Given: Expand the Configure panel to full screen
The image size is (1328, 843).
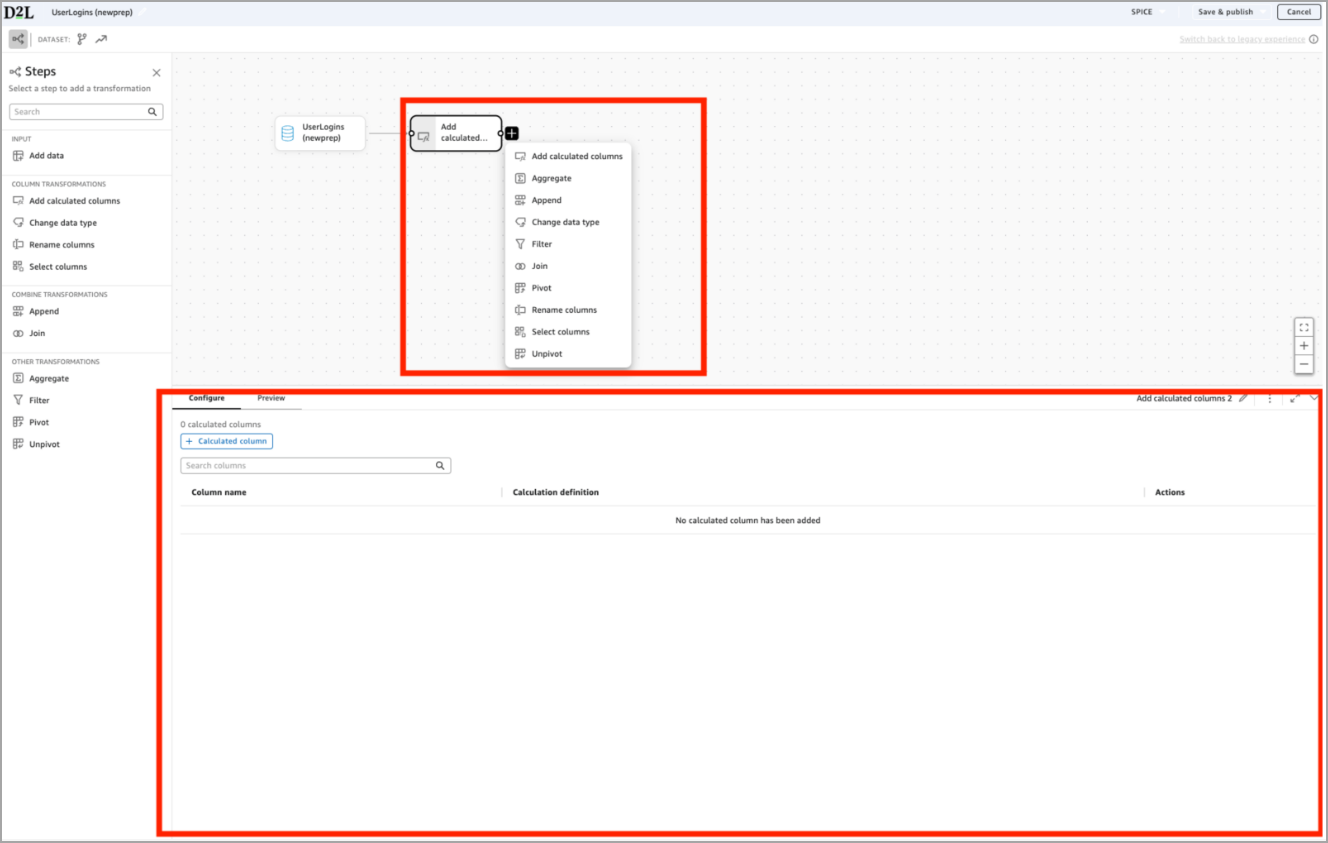Looking at the screenshot, I should pos(1294,398).
